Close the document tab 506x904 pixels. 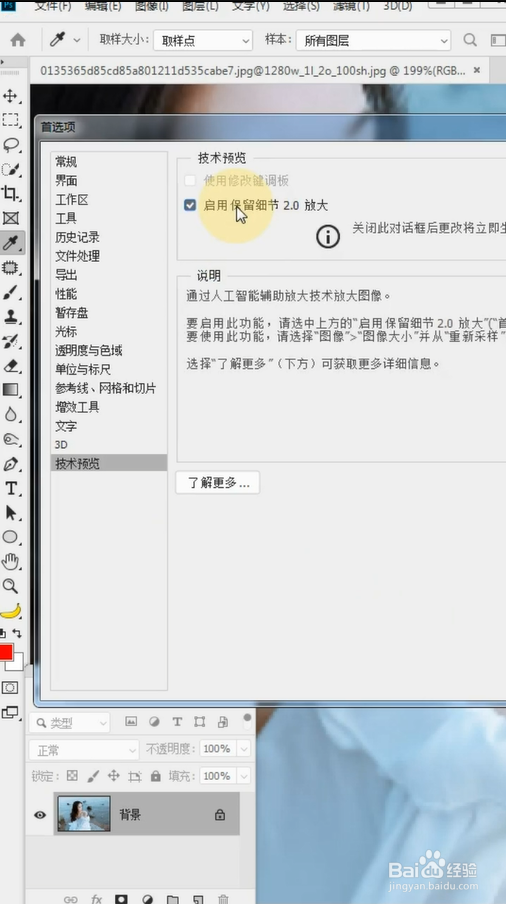477,70
